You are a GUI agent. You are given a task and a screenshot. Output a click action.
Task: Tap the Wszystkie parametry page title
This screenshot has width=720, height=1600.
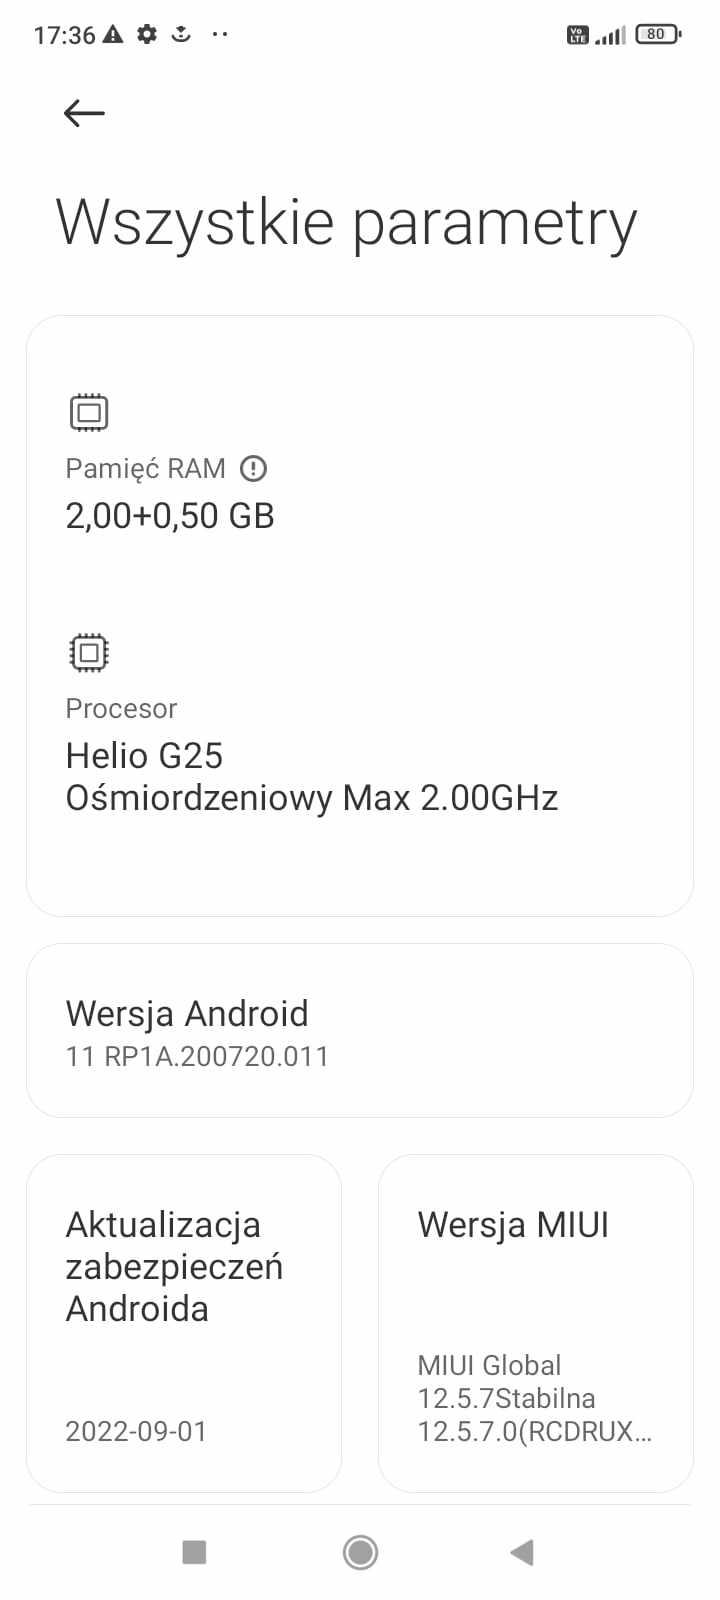click(x=346, y=222)
